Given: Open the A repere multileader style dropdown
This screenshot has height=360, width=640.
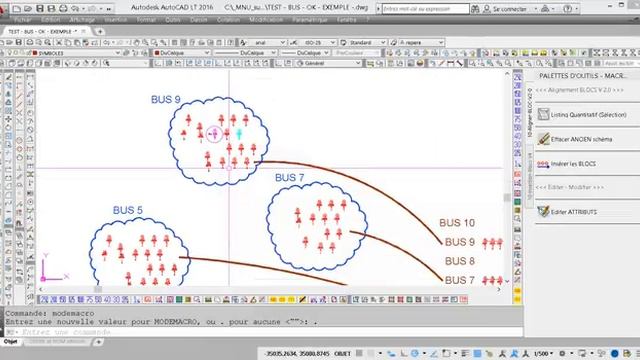Looking at the screenshot, I should 421,42.
